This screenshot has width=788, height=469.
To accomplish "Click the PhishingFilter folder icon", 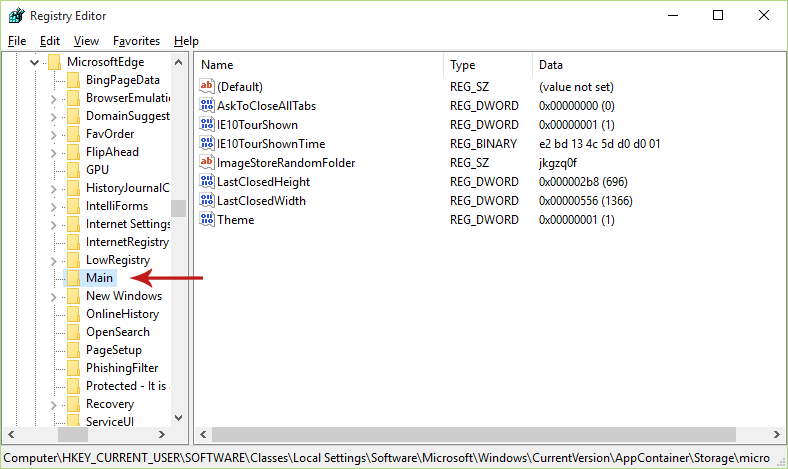I will point(73,368).
